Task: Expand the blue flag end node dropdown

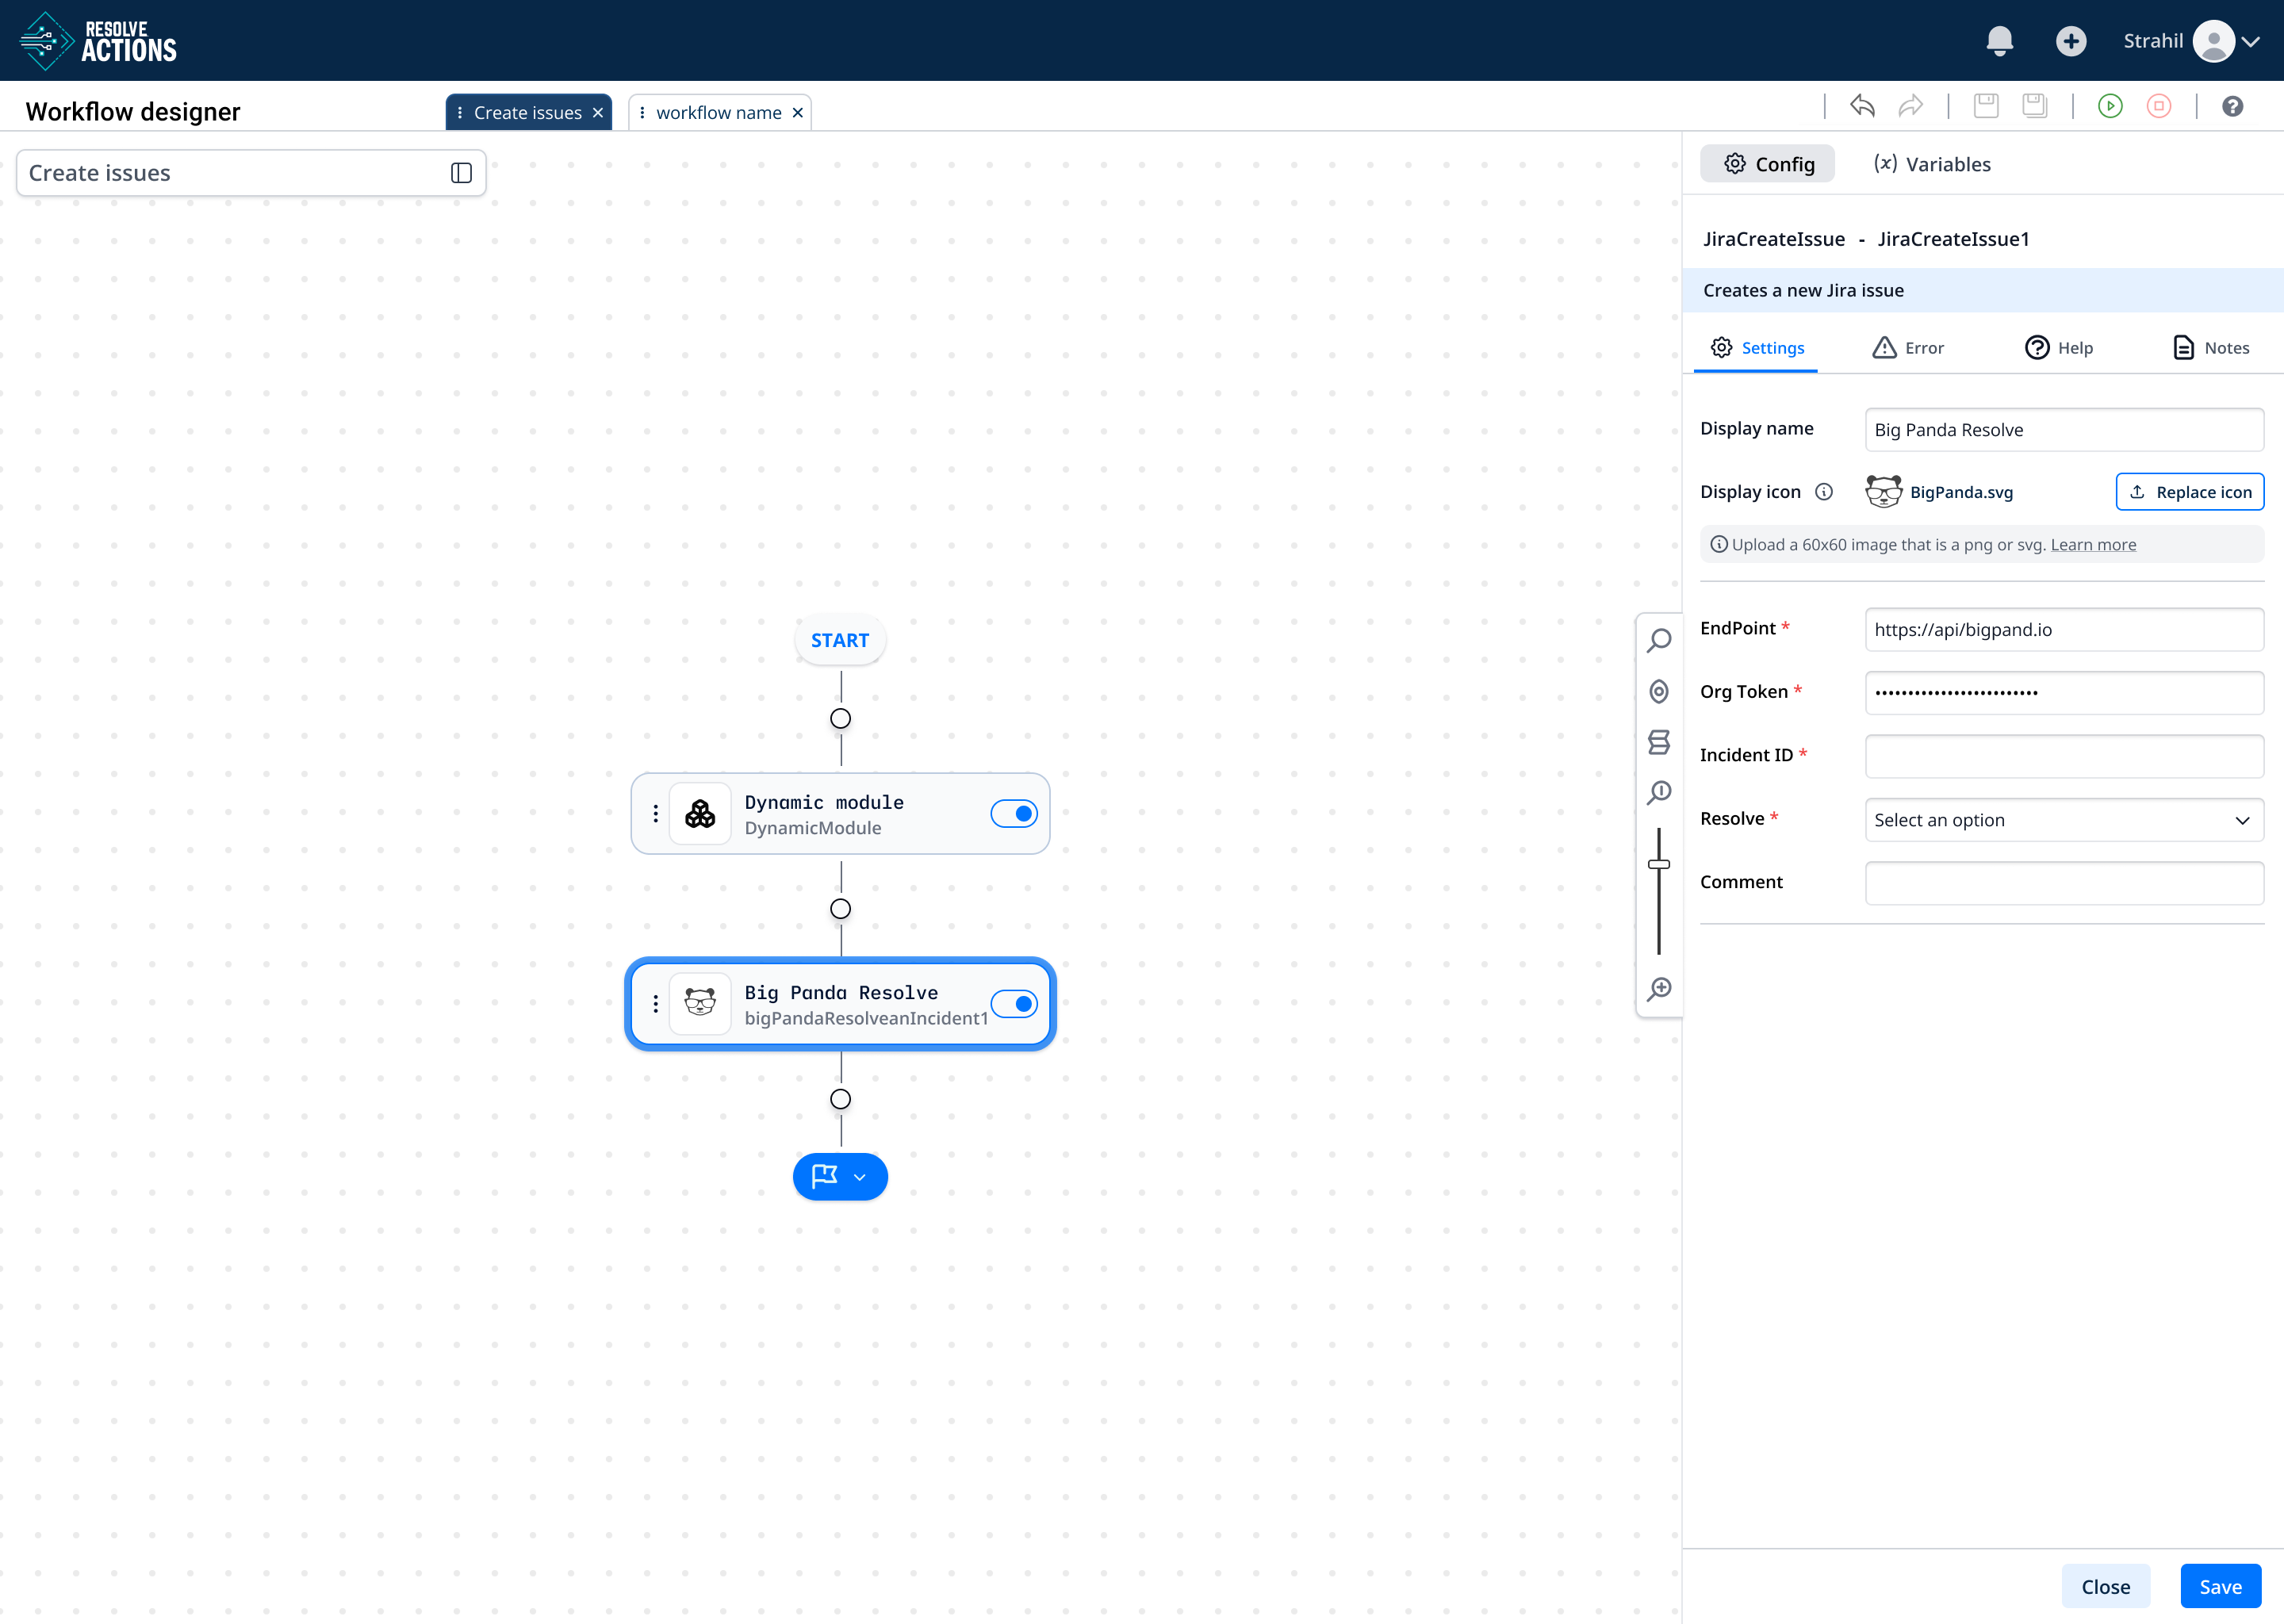Action: click(859, 1177)
